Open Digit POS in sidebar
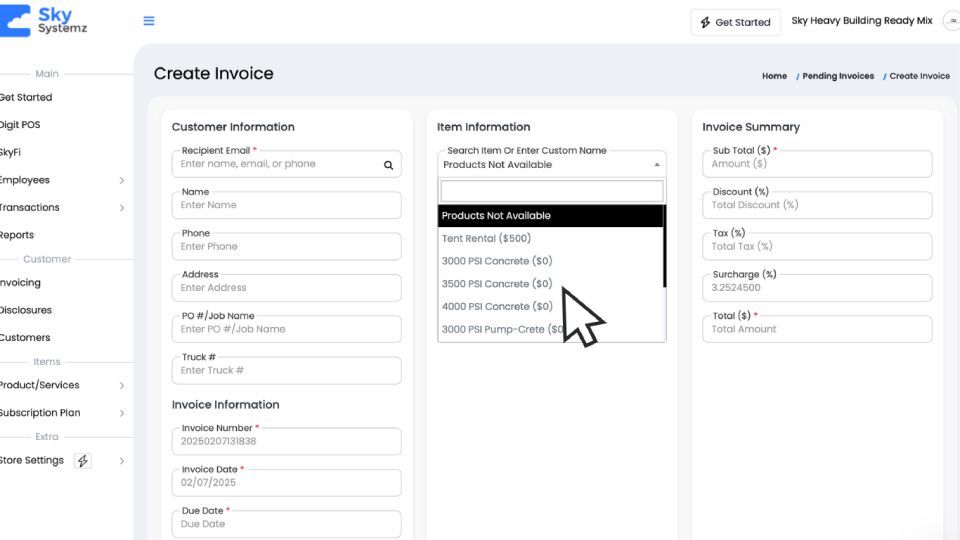Image resolution: width=960 pixels, height=540 pixels. (20, 125)
